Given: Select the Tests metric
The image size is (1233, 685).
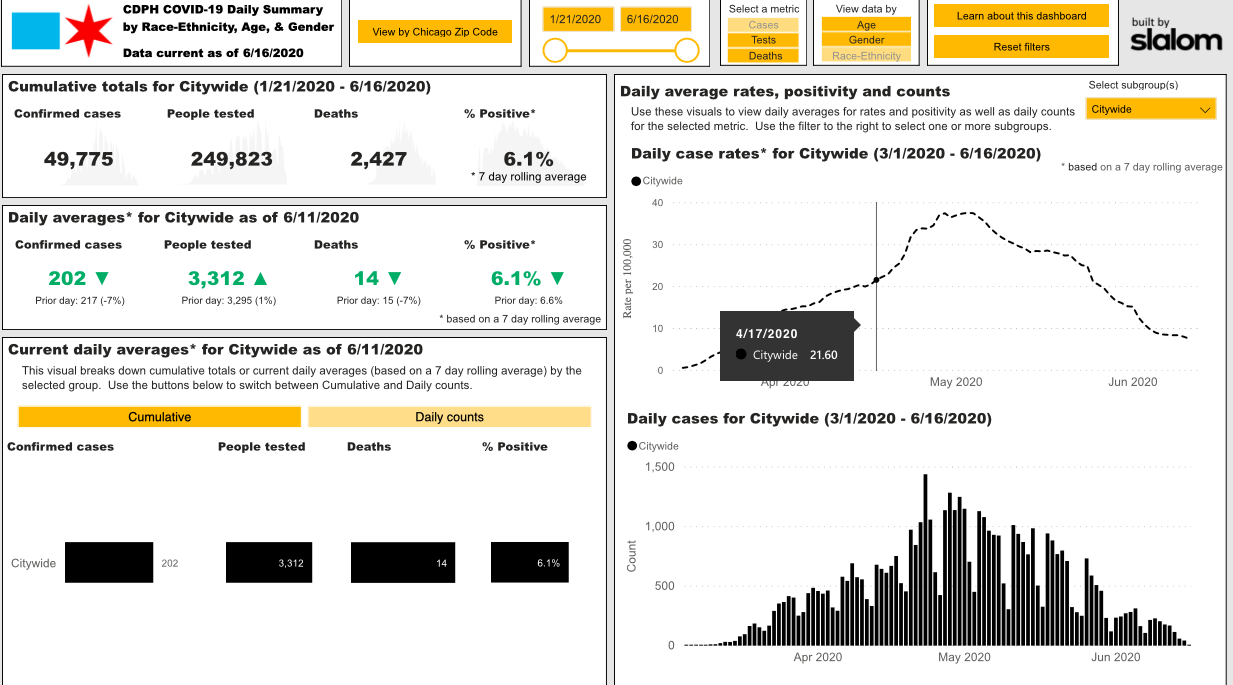Looking at the screenshot, I should pos(763,40).
